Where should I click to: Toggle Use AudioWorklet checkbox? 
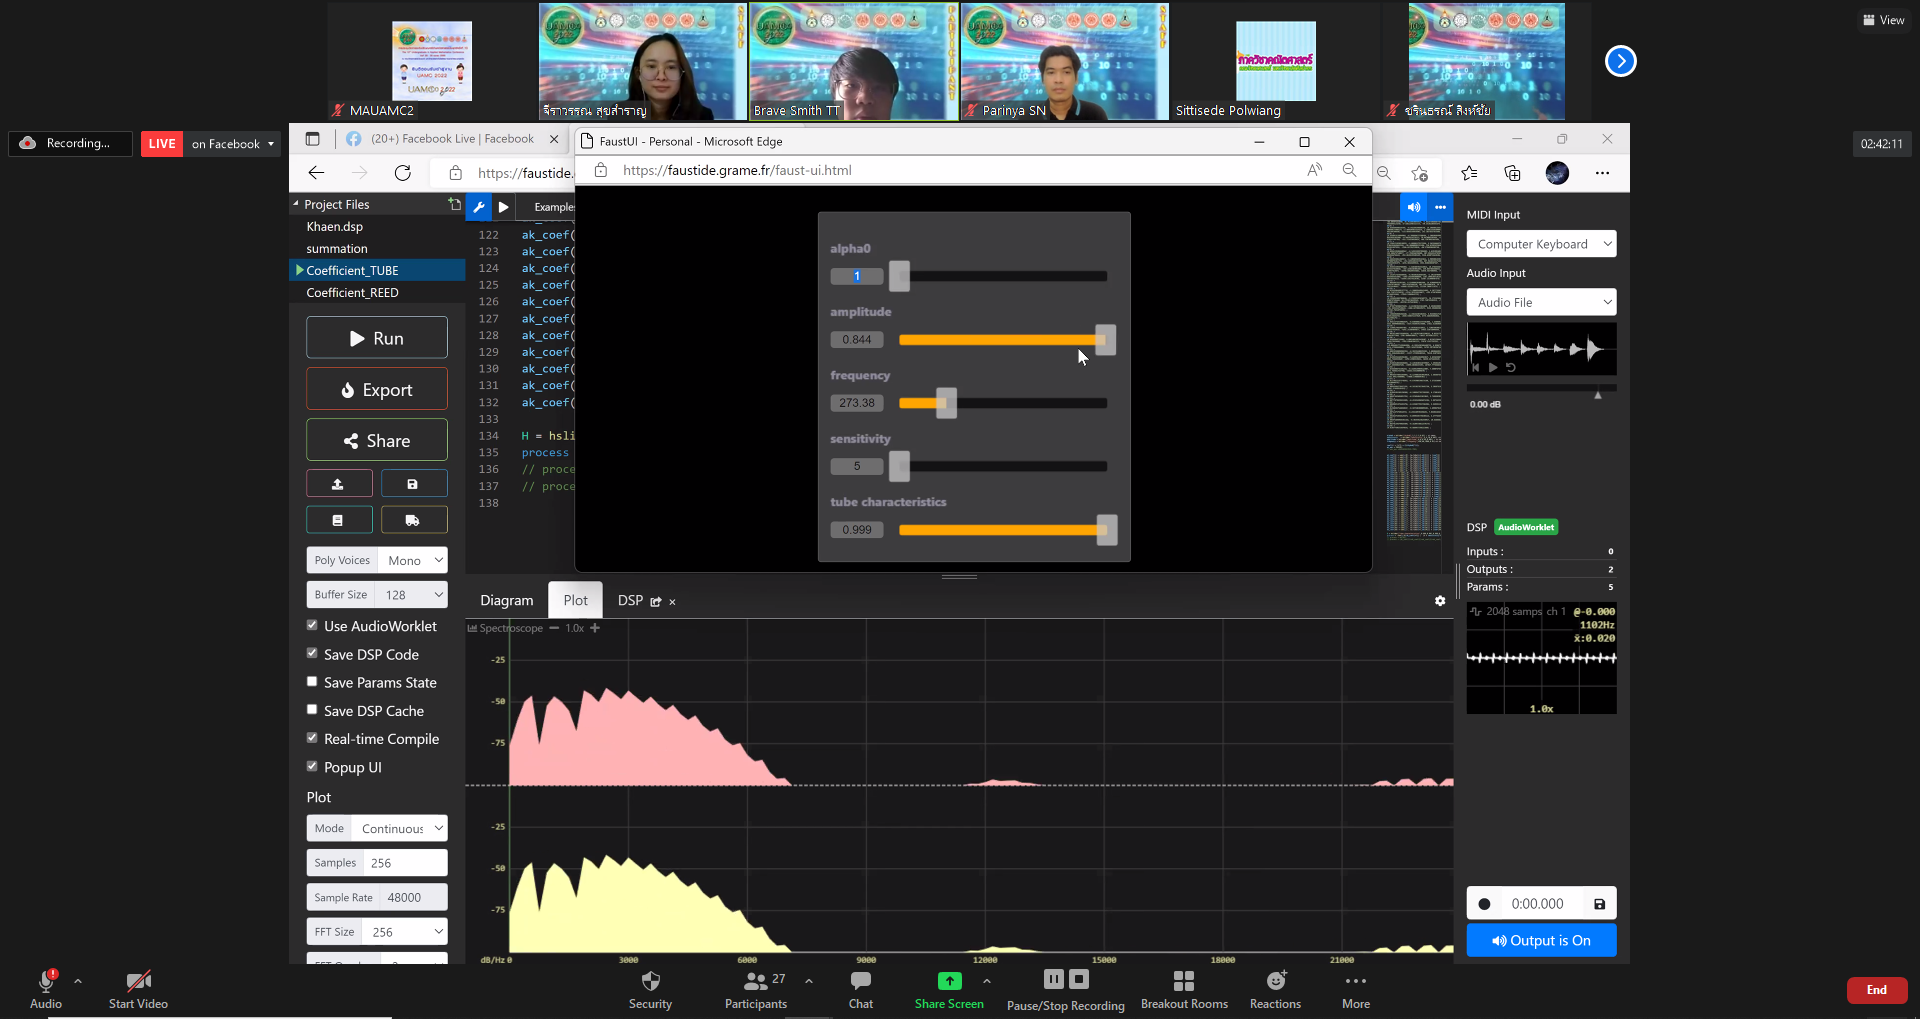coord(312,625)
